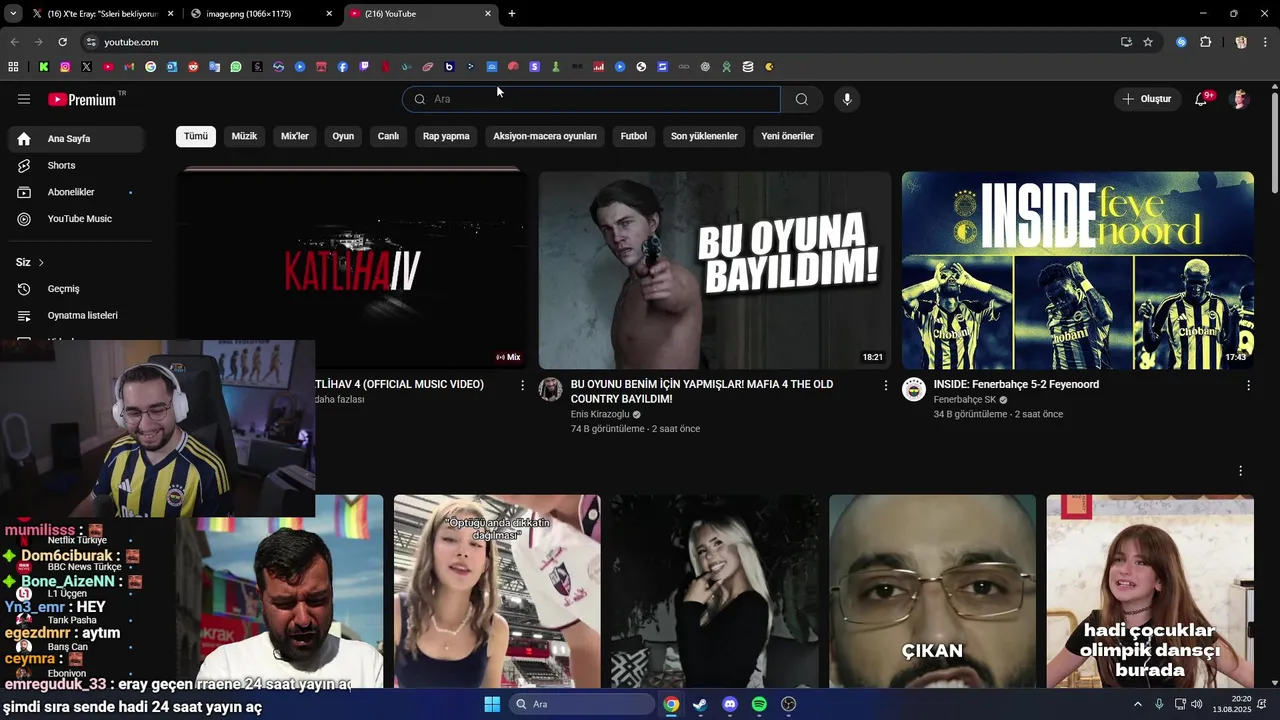
Task: Open the YouTube hamburger guide menu
Action: pyautogui.click(x=24, y=99)
